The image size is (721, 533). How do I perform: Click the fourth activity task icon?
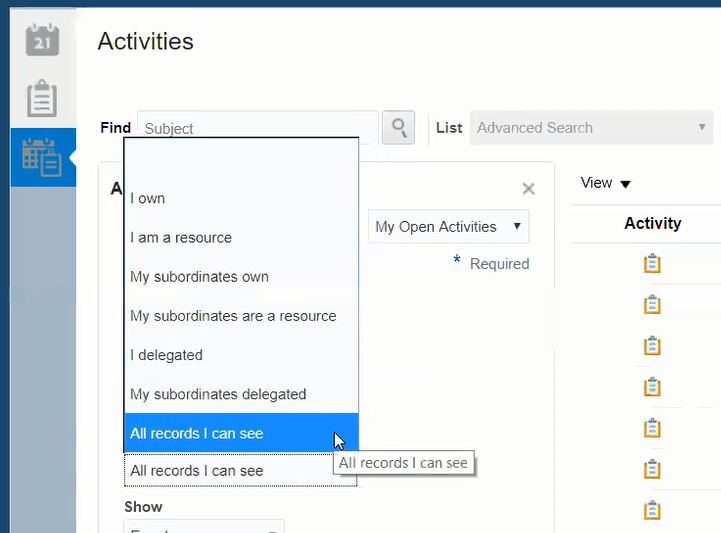[652, 387]
